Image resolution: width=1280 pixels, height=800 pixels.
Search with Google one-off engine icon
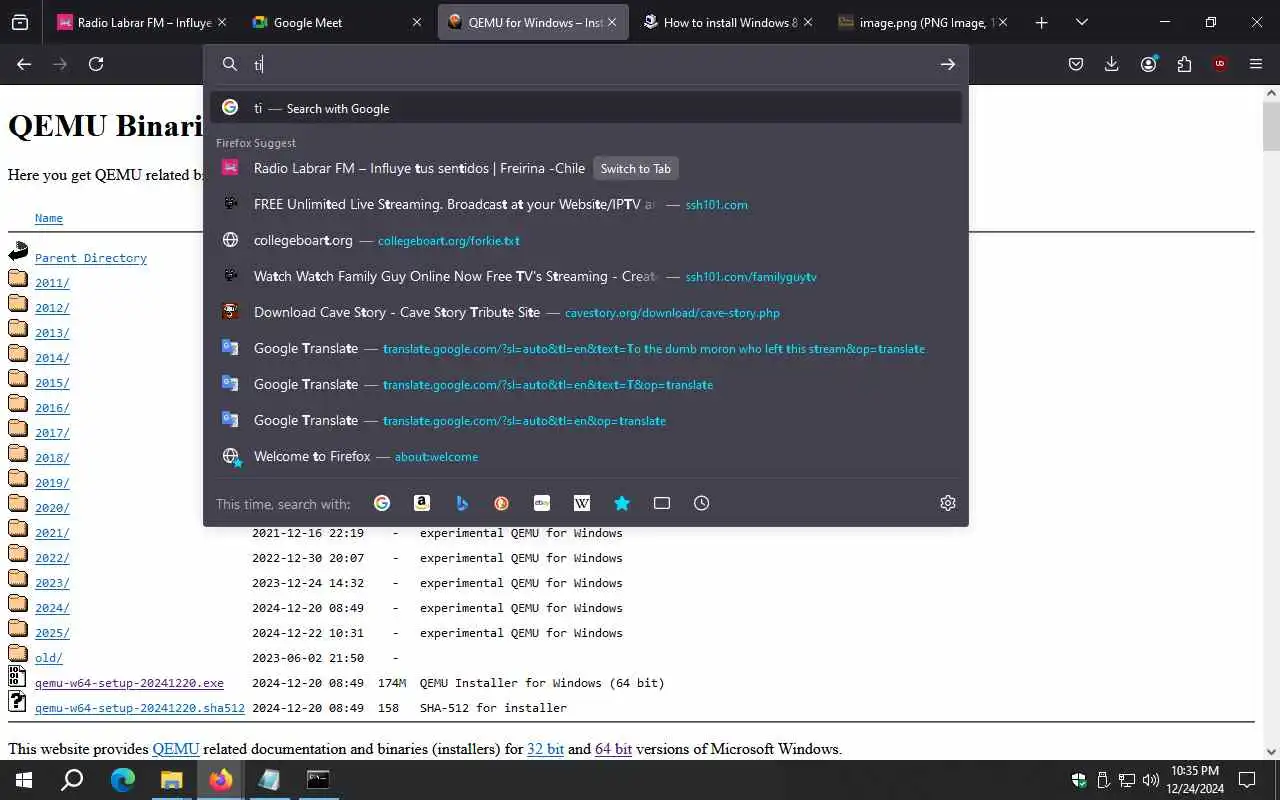click(382, 503)
